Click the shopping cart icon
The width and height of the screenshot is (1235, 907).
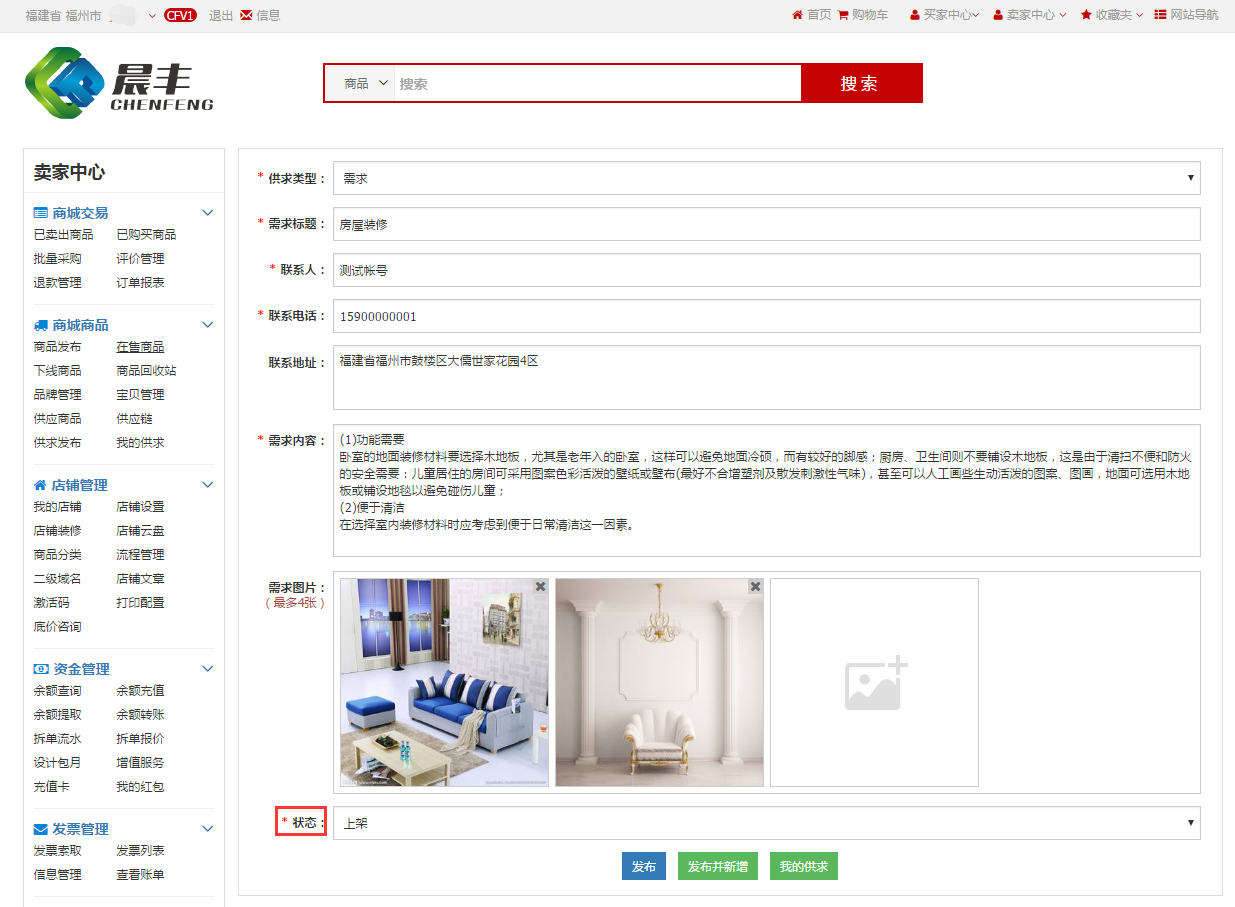843,15
